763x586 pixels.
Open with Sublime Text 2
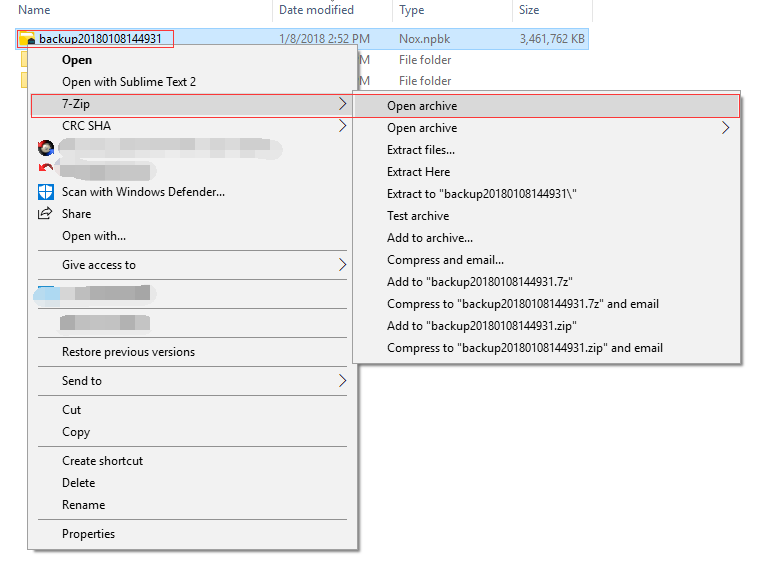pyautogui.click(x=129, y=82)
